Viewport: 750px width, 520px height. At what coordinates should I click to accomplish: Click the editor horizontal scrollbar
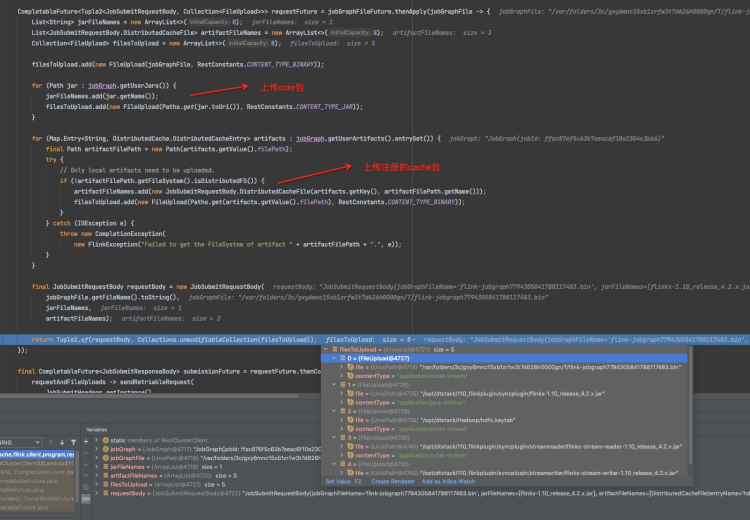pos(149,396)
